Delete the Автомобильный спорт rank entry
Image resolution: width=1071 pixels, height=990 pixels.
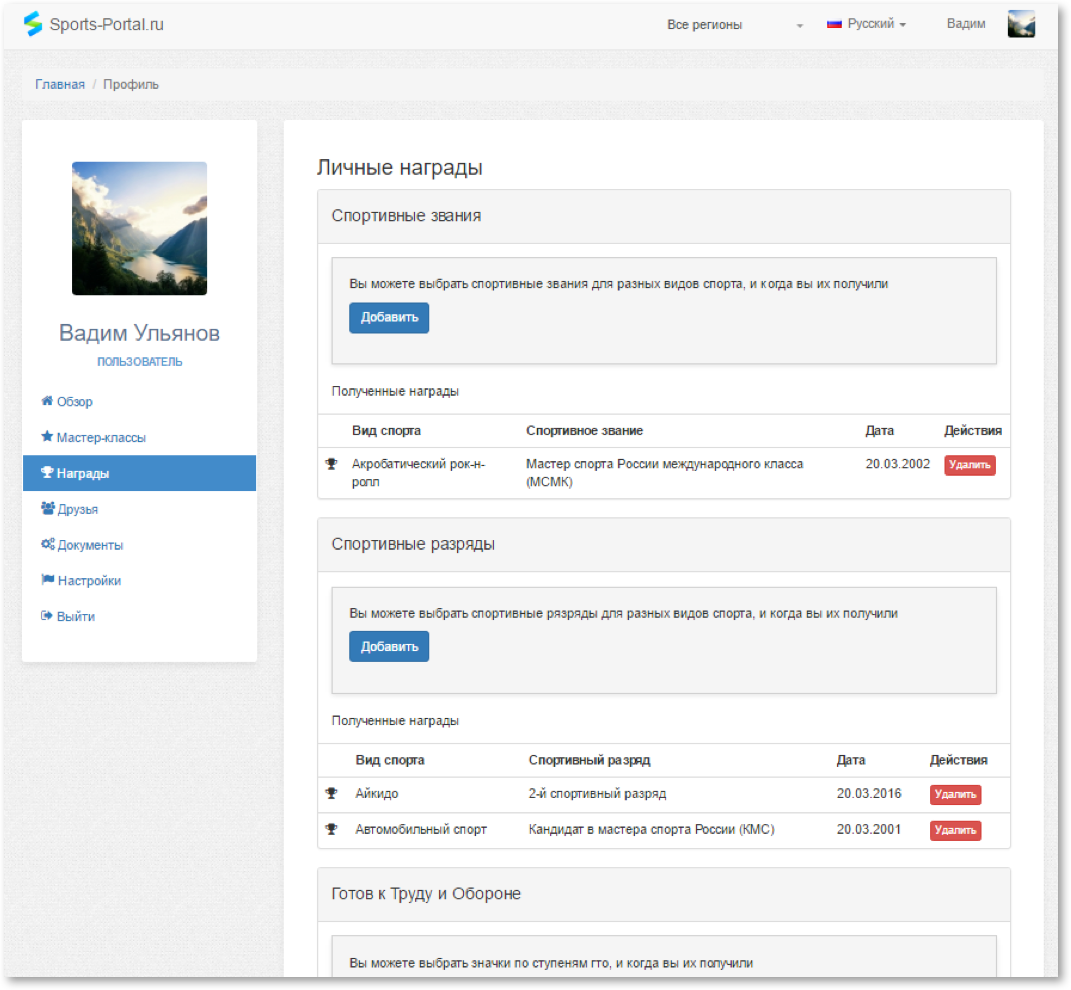(x=956, y=829)
